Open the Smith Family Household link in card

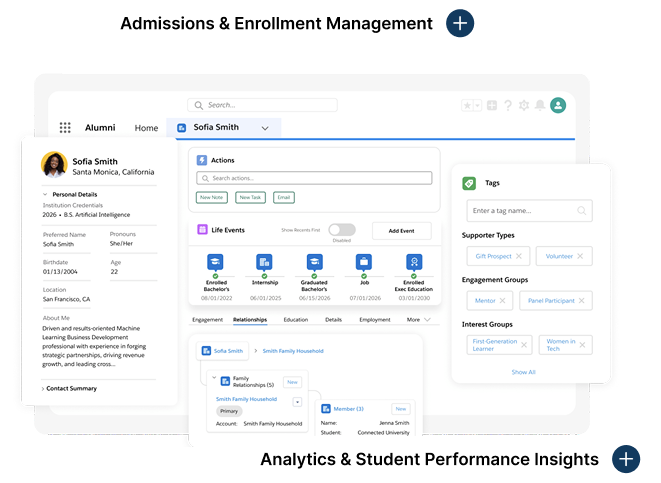coord(246,399)
